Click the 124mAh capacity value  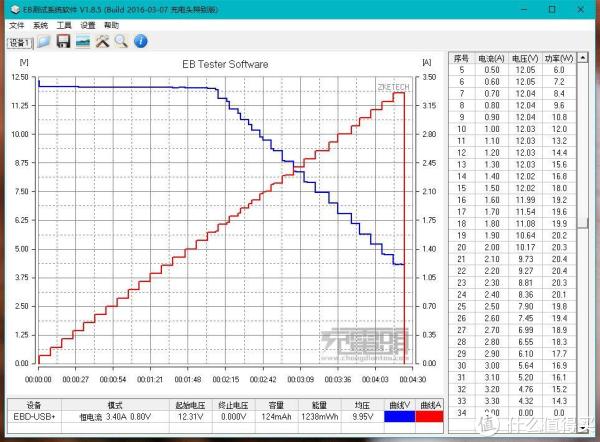point(276,416)
